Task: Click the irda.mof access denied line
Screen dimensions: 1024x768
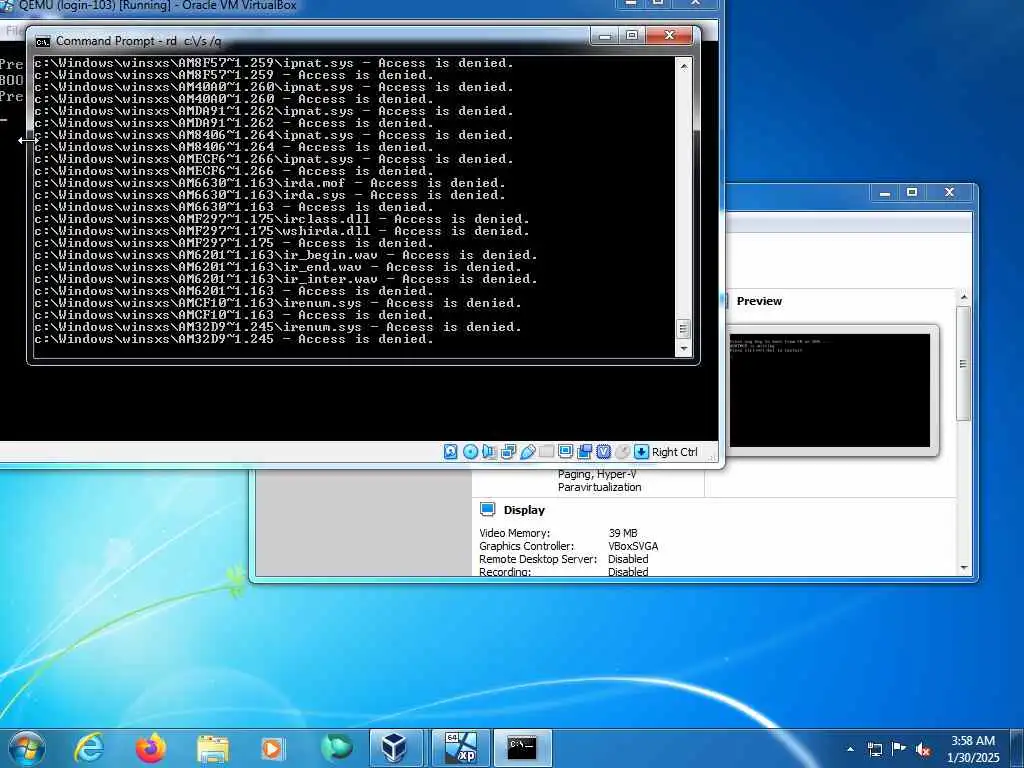Action: 270,183
